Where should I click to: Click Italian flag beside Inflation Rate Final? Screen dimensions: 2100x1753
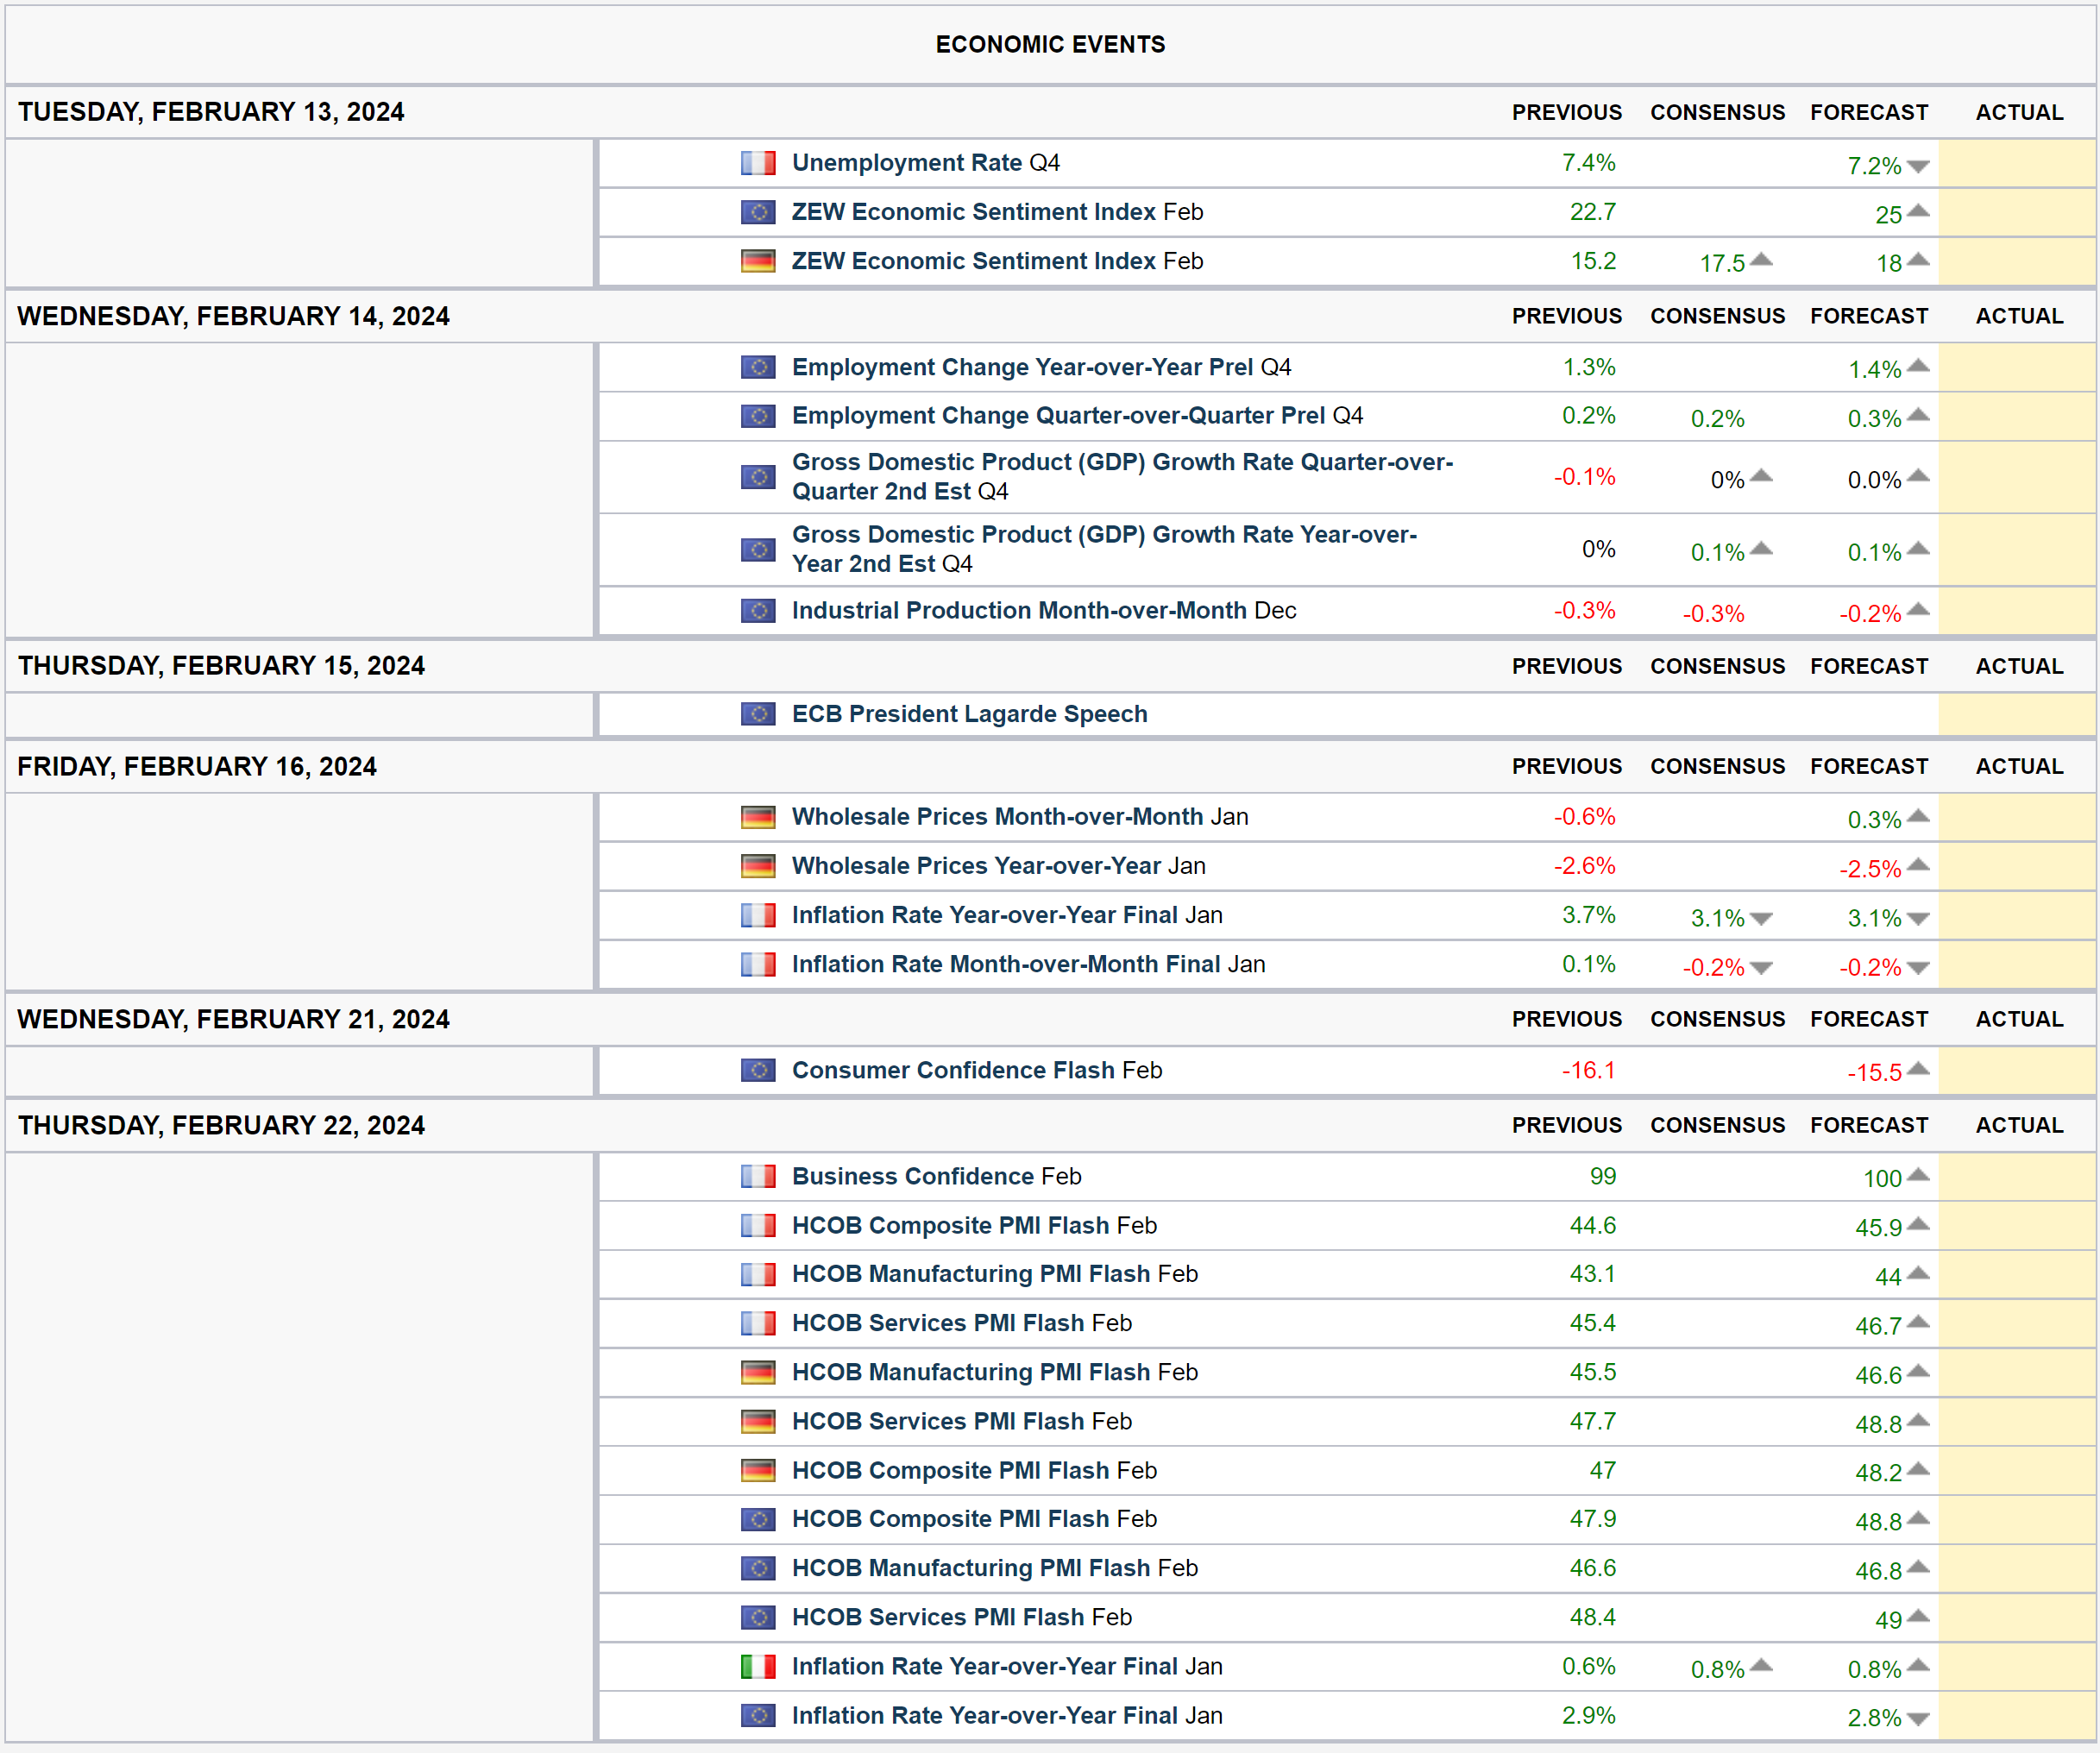[x=757, y=1666]
